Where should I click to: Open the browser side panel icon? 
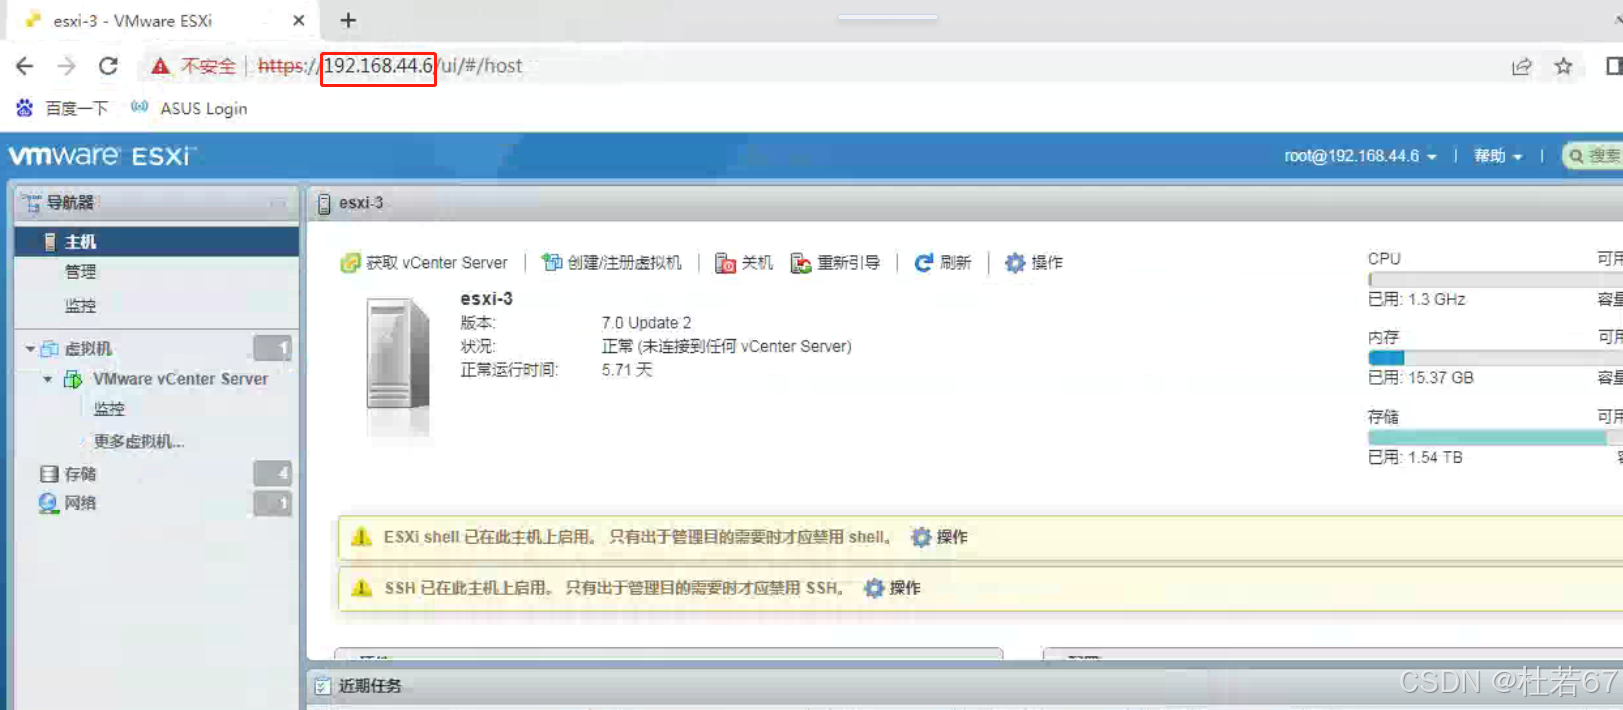pyautogui.click(x=1613, y=66)
